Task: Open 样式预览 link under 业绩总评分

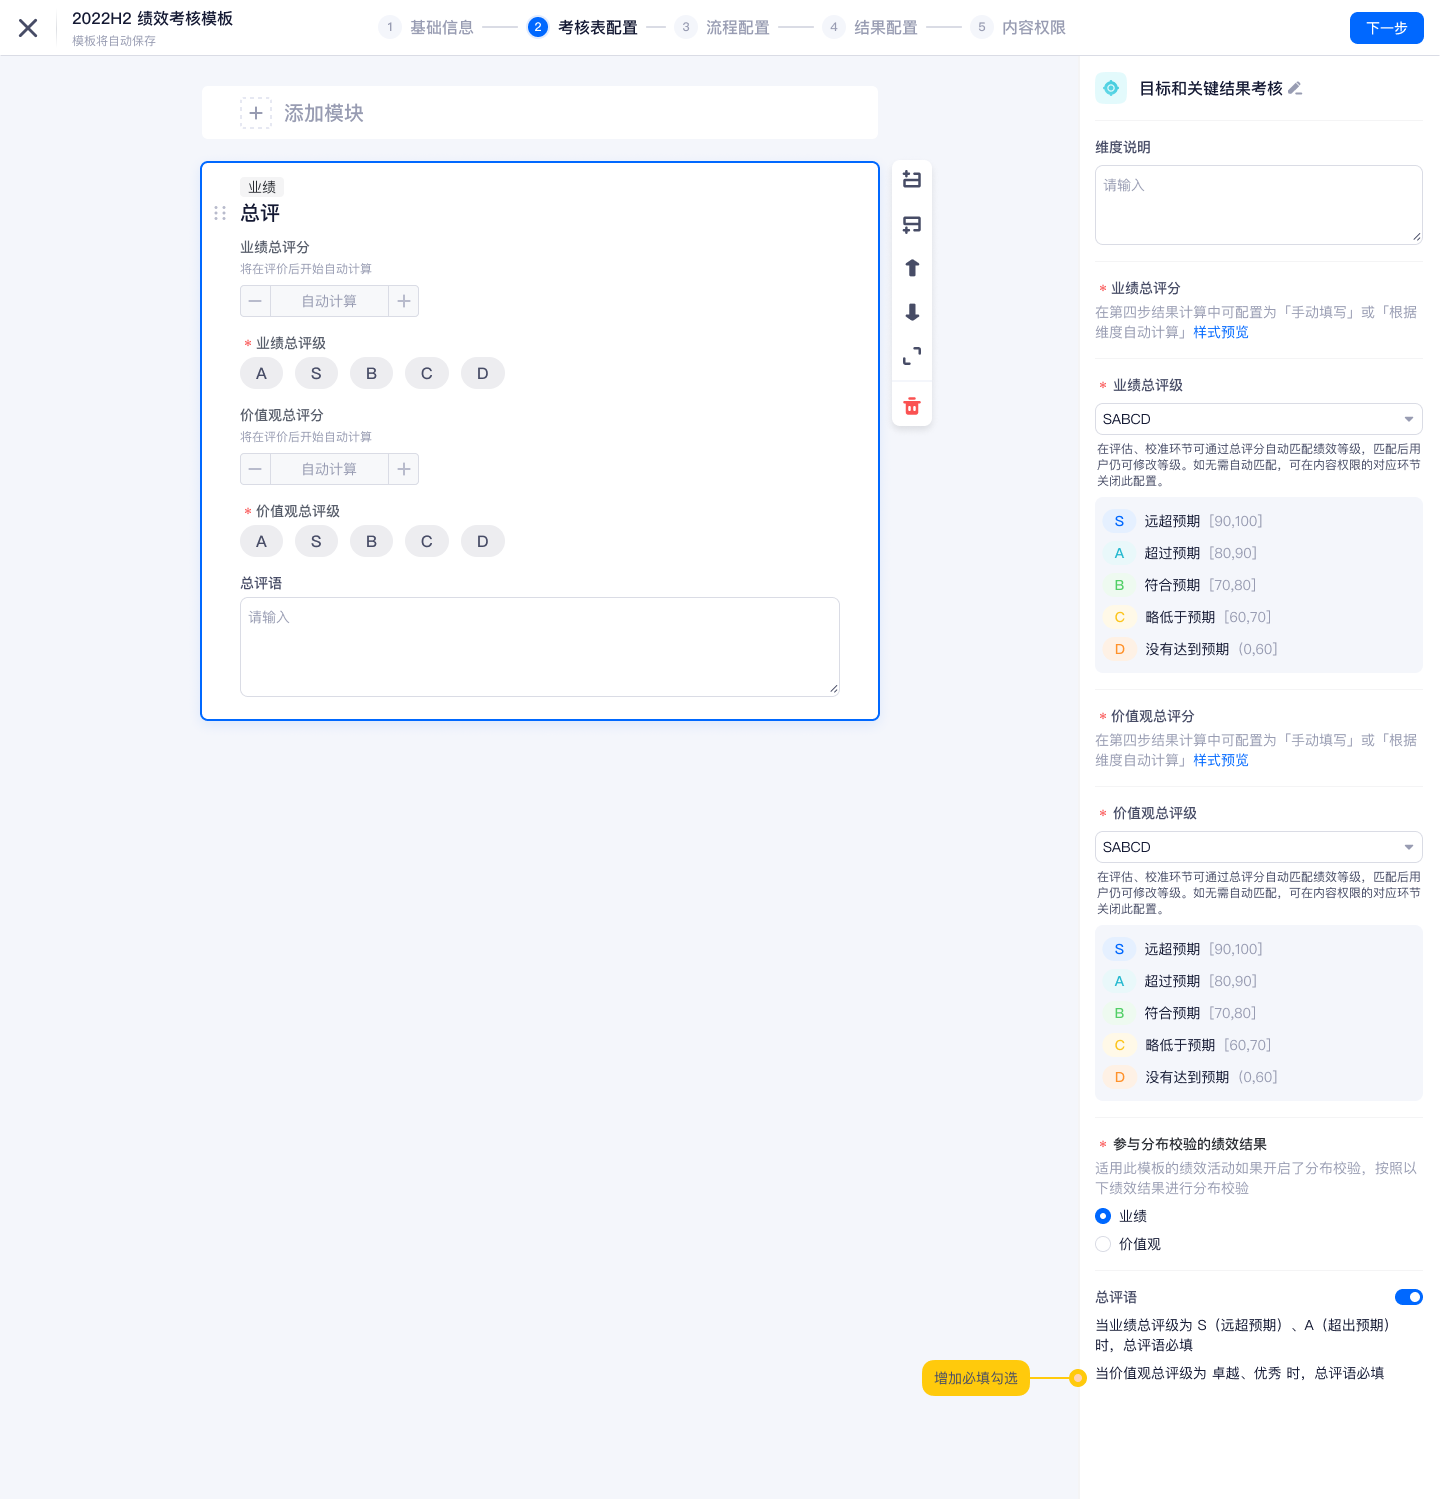Action: [x=1220, y=332]
